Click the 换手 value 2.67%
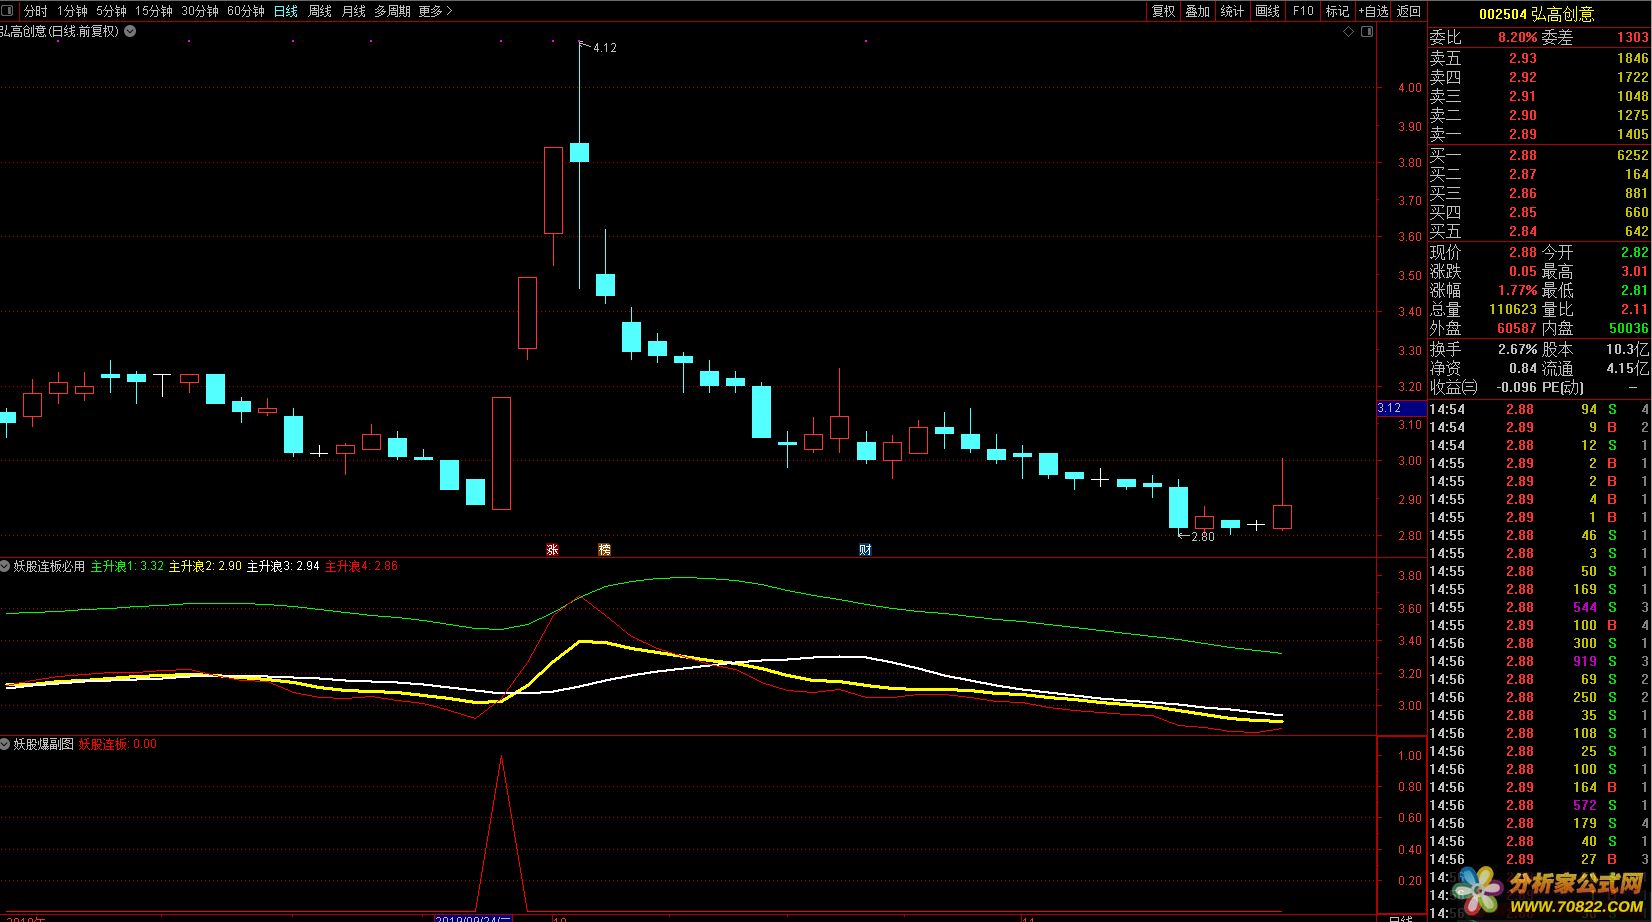 (x=1517, y=349)
